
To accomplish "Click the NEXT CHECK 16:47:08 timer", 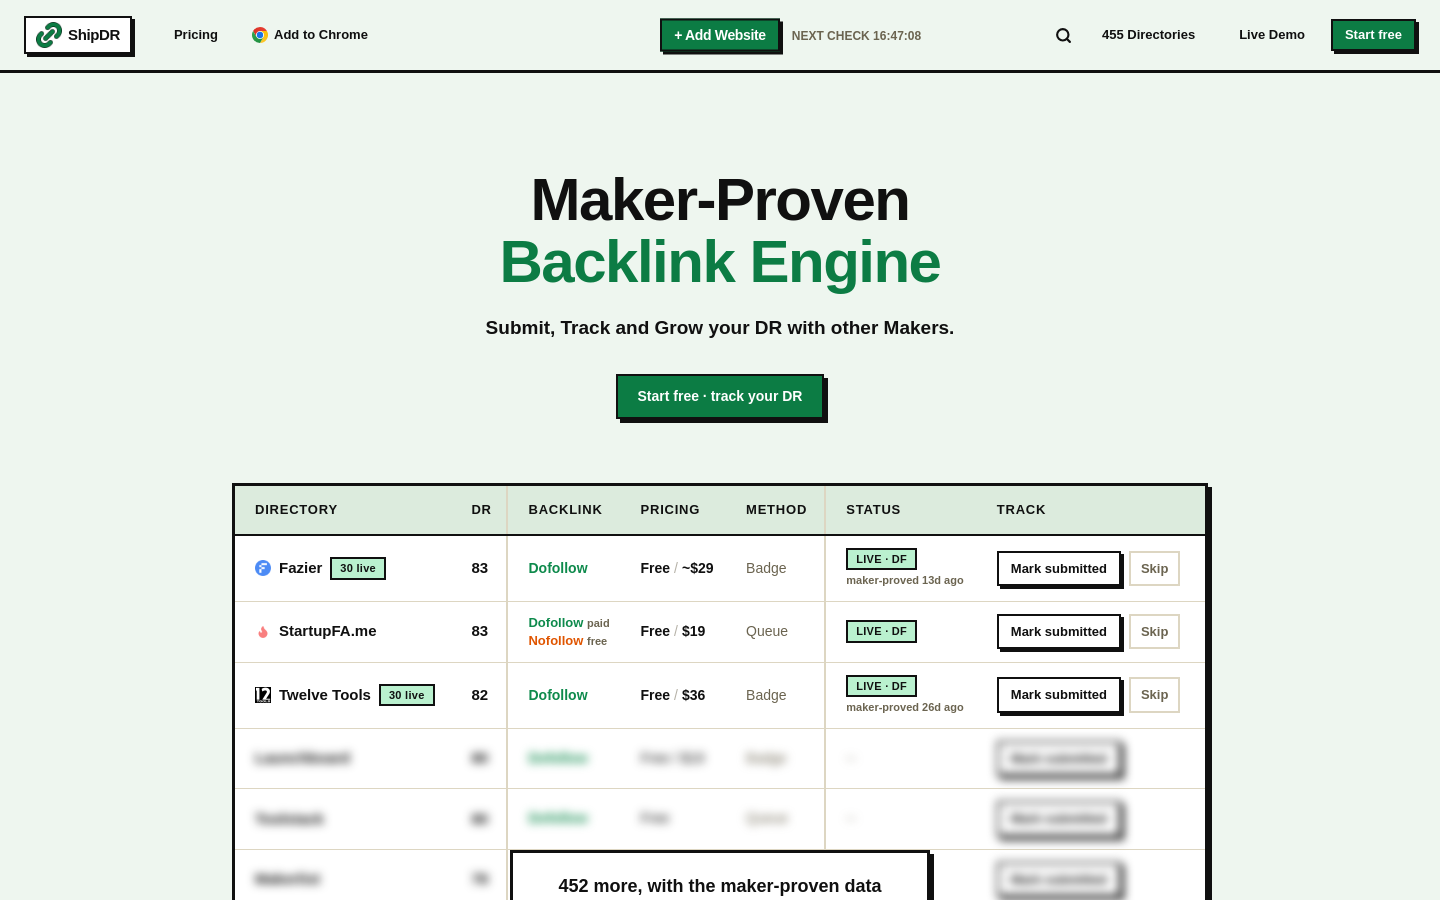I will [856, 36].
